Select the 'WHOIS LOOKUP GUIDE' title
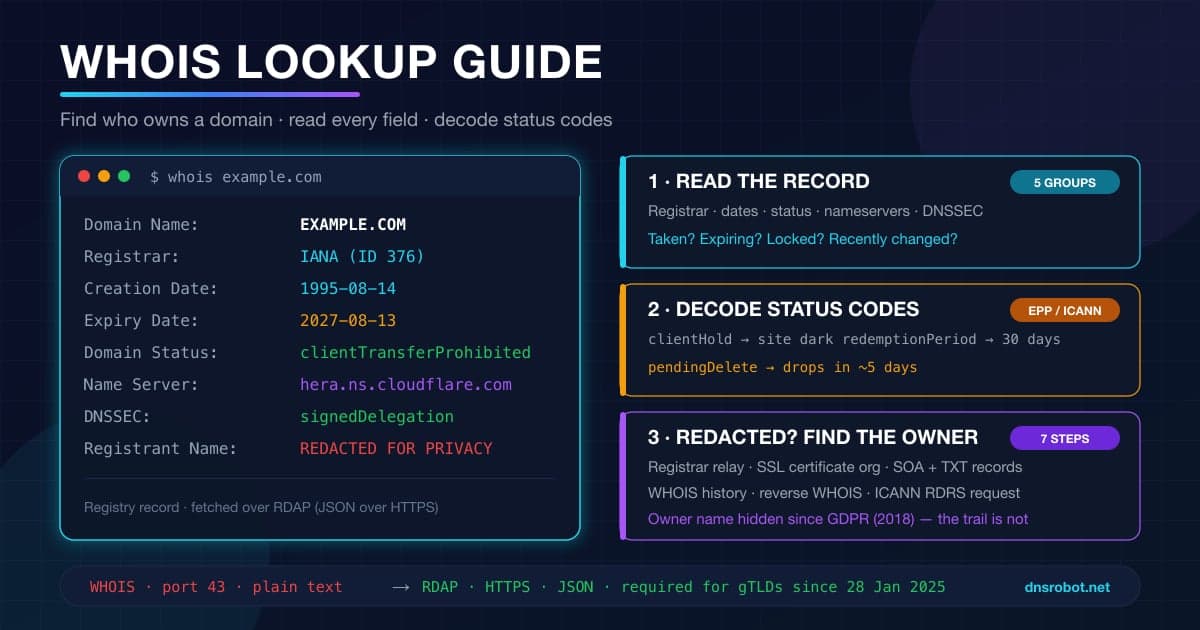 [331, 62]
